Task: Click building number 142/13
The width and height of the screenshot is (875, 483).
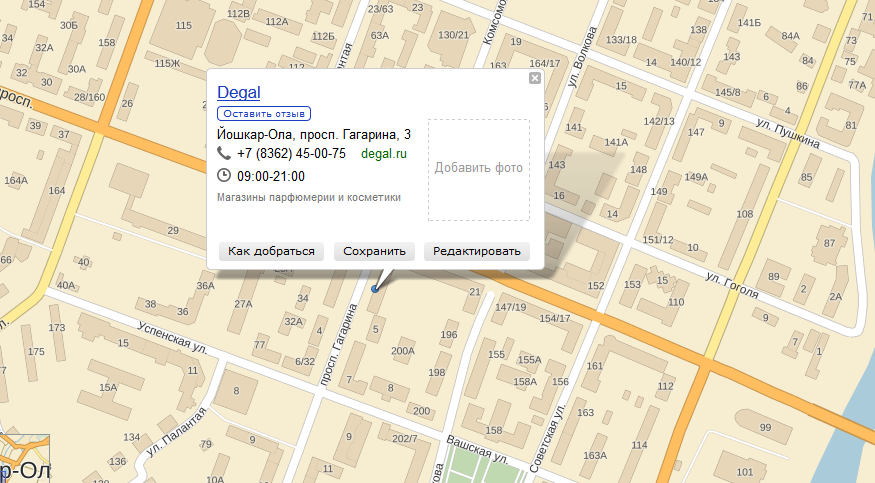Action: tap(659, 121)
